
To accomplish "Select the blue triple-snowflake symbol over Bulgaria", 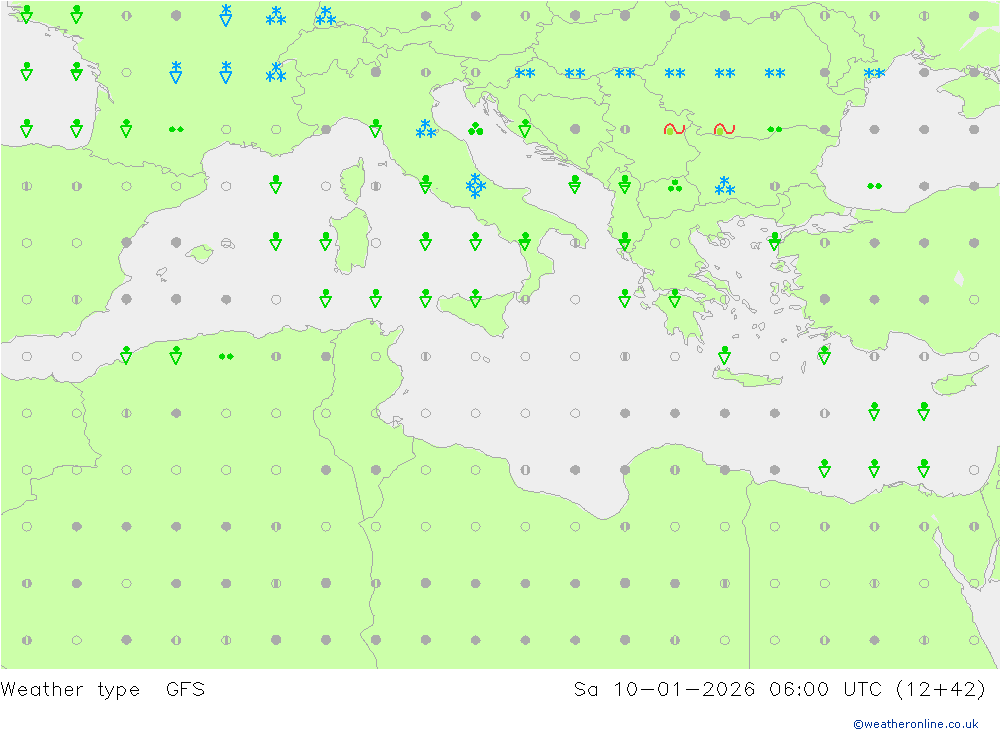I will coord(724,186).
